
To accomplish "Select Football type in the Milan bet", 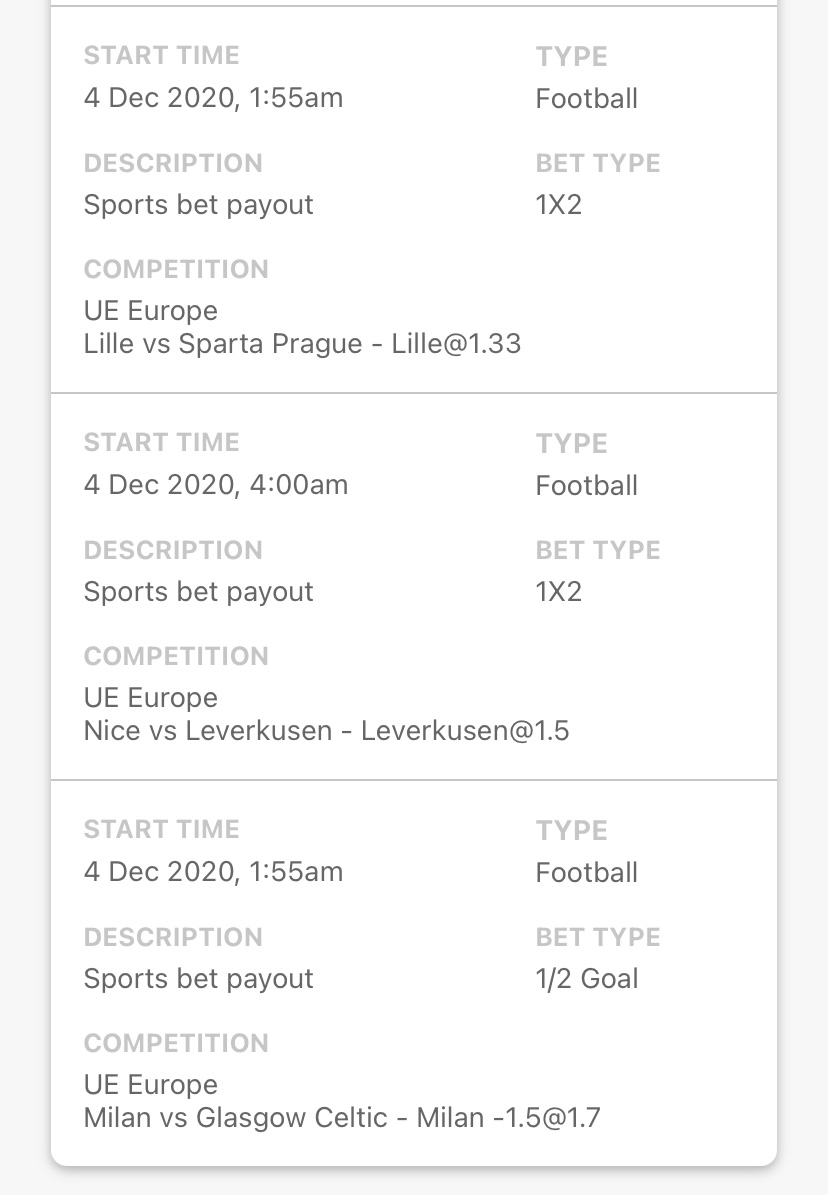I will pos(587,873).
